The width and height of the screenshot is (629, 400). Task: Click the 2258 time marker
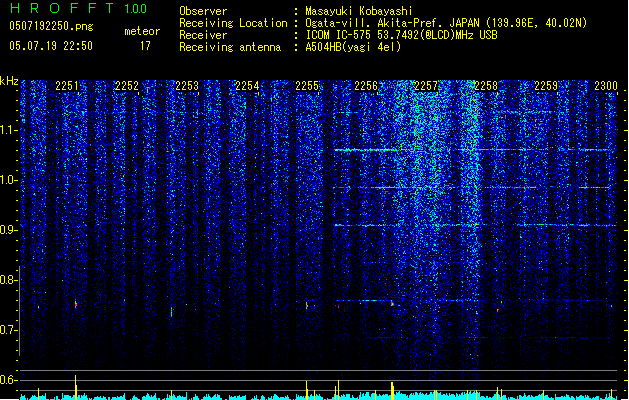pyautogui.click(x=486, y=86)
